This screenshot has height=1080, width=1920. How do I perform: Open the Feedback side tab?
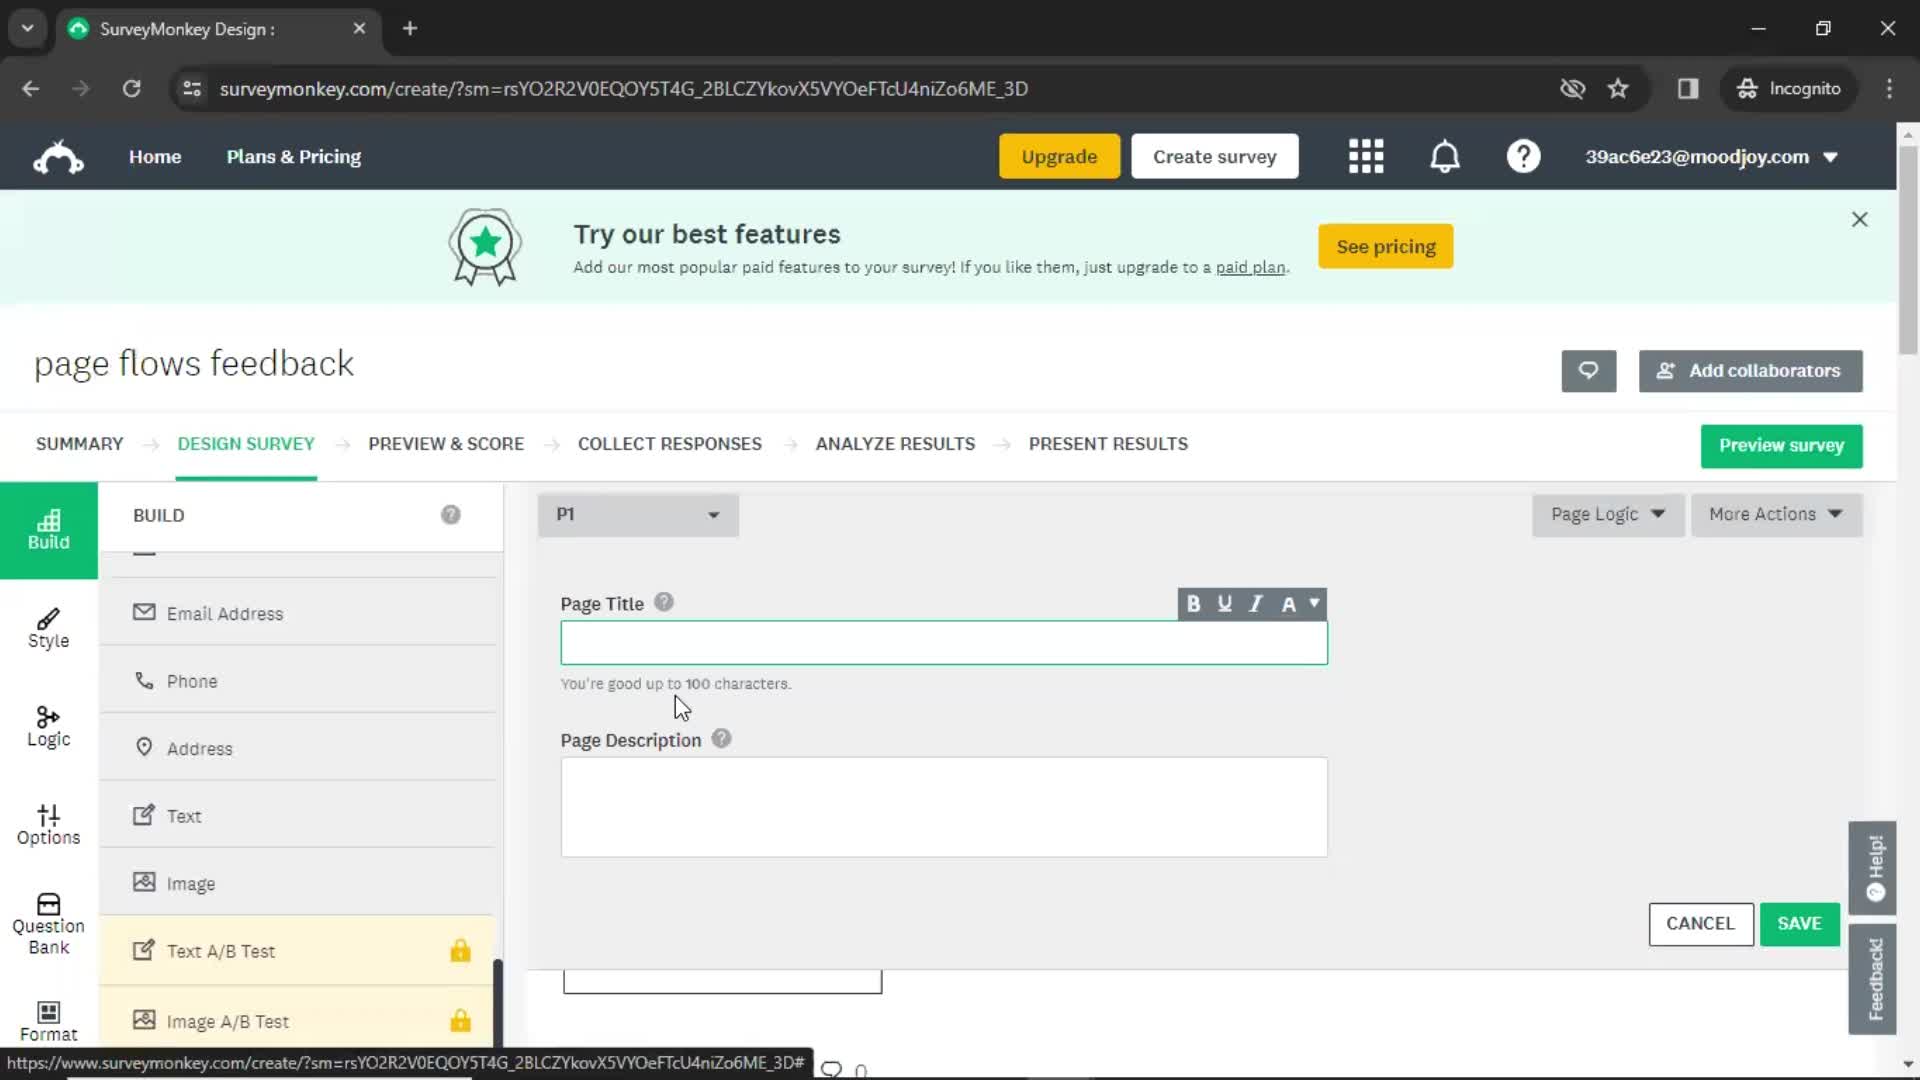(1872, 979)
